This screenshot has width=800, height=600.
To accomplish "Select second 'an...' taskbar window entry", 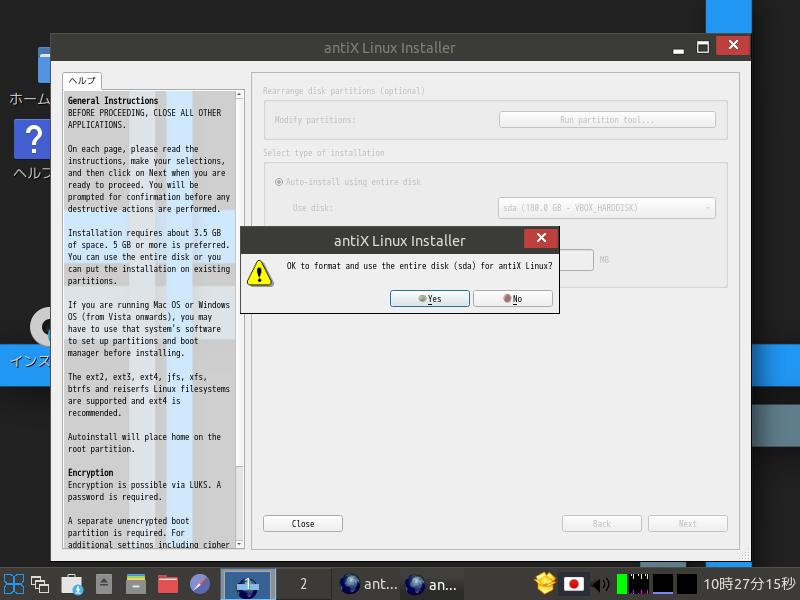I will coord(432,584).
